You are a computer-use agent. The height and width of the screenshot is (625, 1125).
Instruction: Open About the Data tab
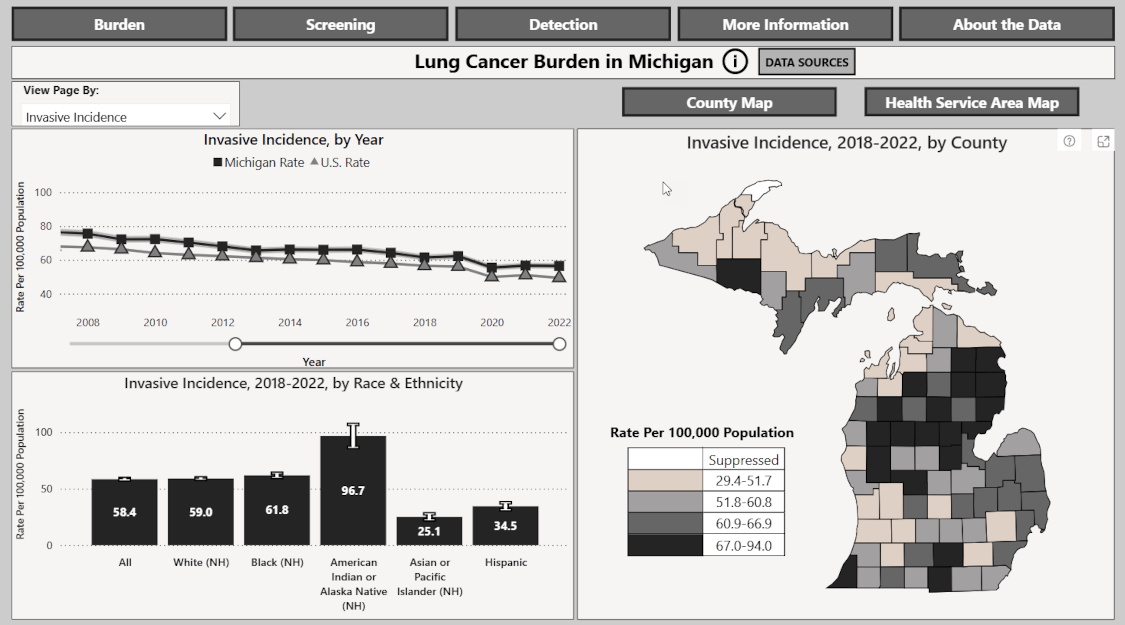click(1007, 24)
